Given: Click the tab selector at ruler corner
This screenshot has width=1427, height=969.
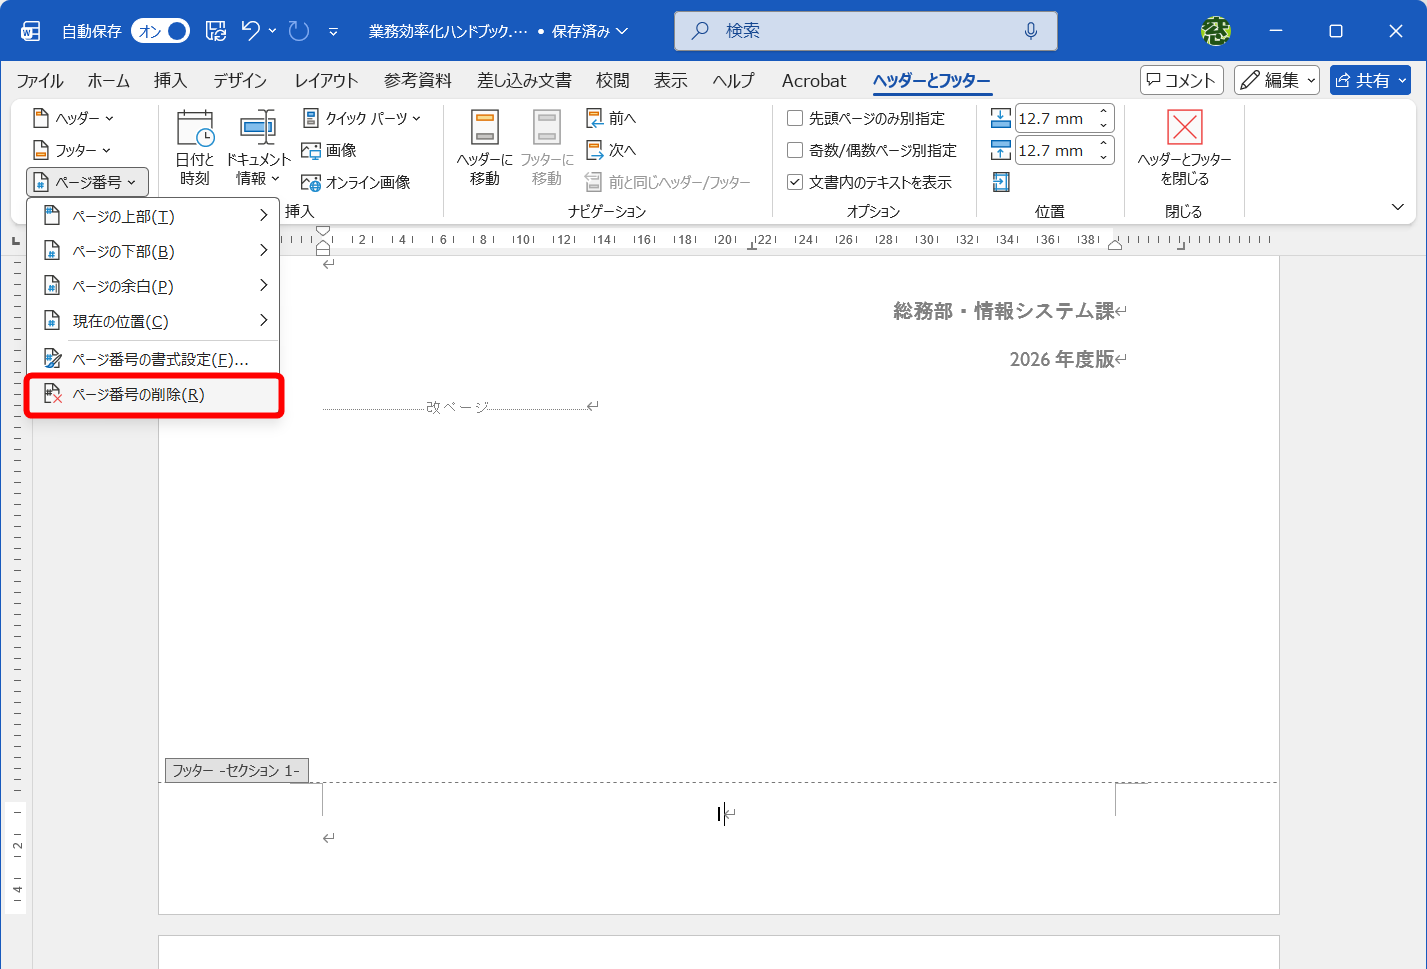Looking at the screenshot, I should 16,240.
